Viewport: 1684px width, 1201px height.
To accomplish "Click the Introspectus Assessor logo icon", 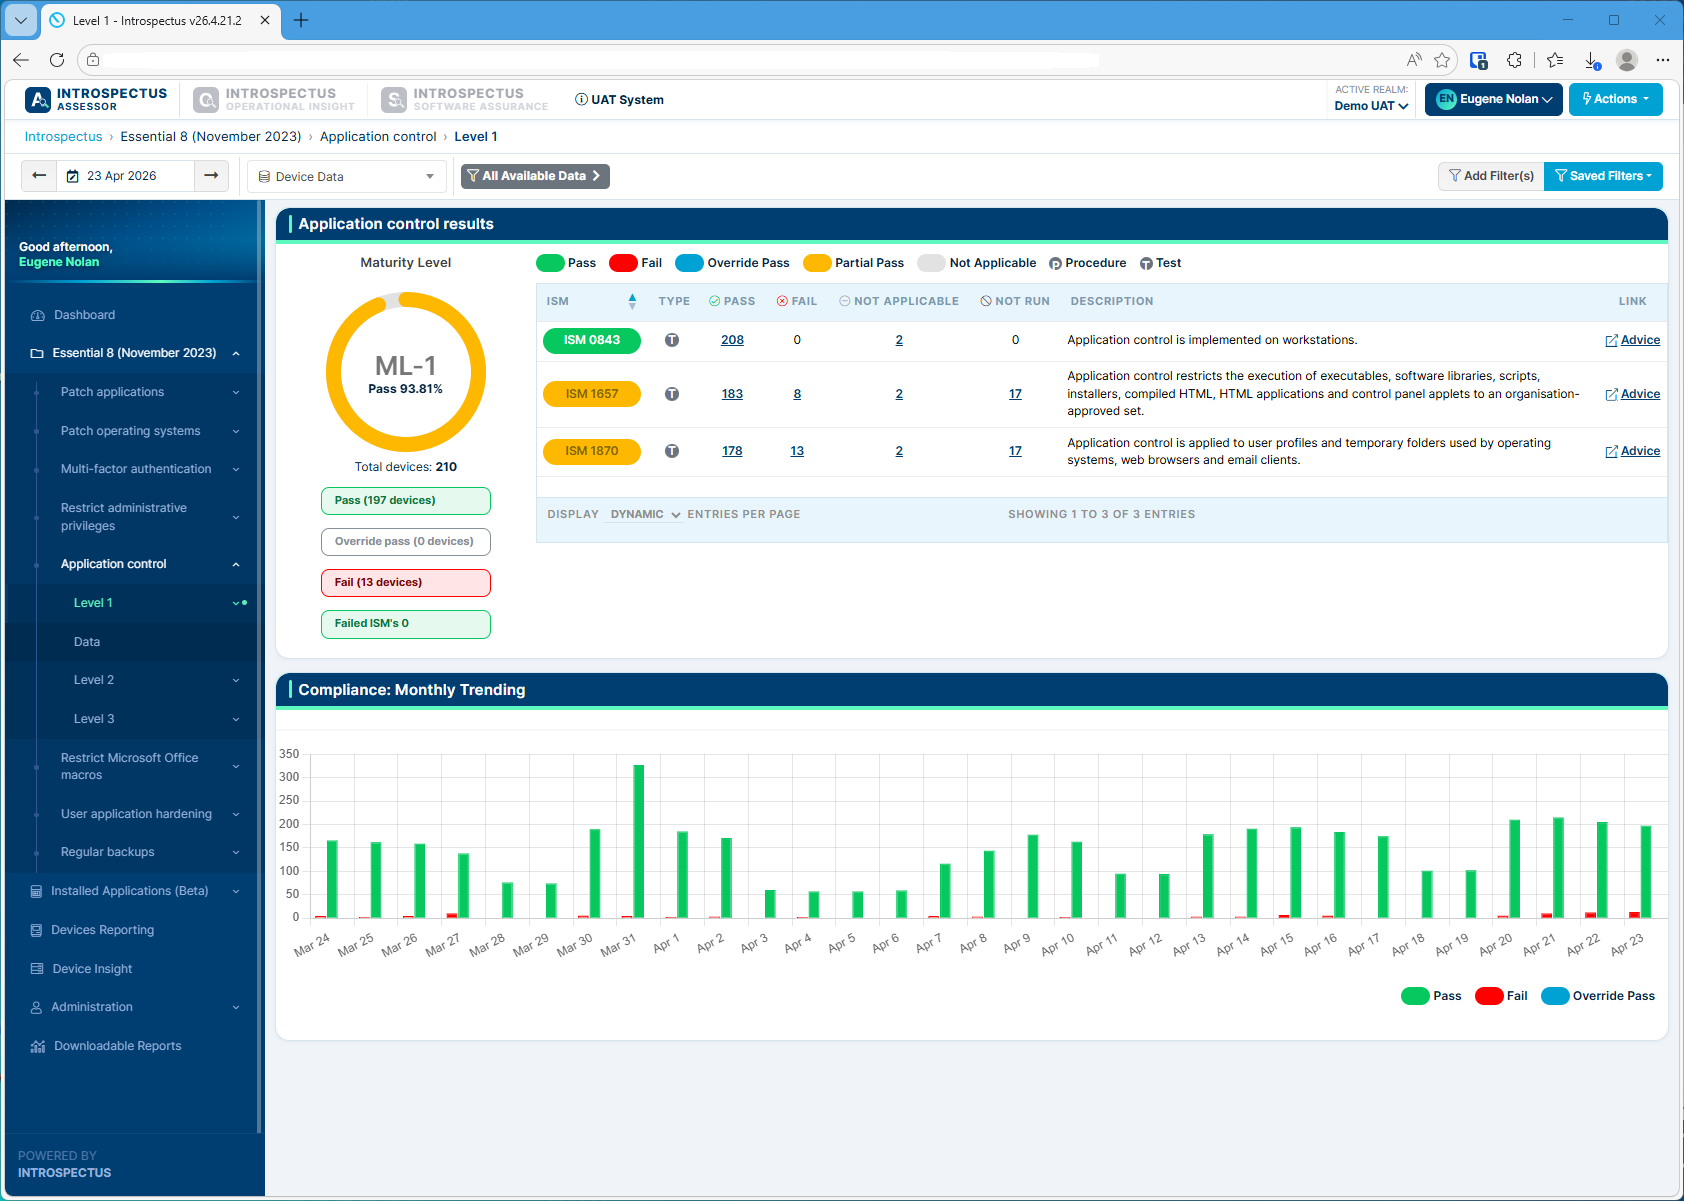I will click(38, 100).
